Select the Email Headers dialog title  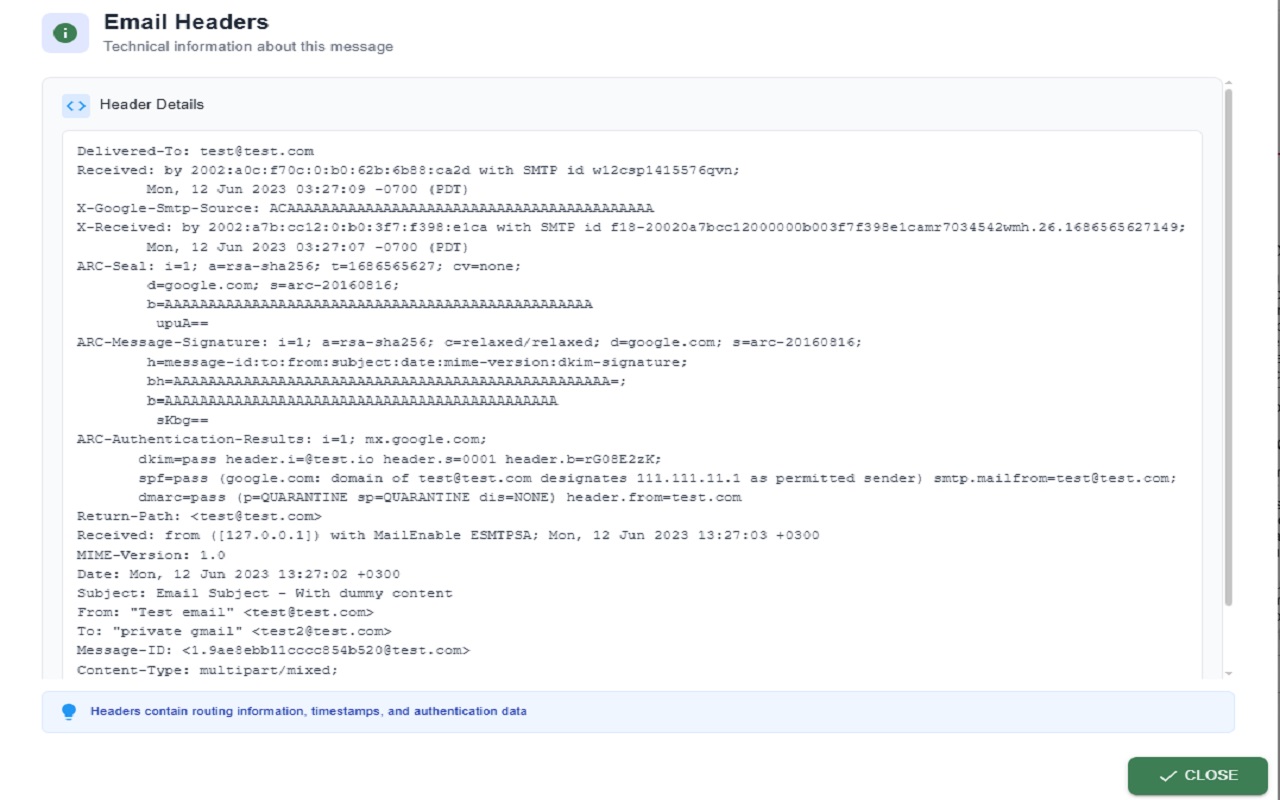(186, 20)
